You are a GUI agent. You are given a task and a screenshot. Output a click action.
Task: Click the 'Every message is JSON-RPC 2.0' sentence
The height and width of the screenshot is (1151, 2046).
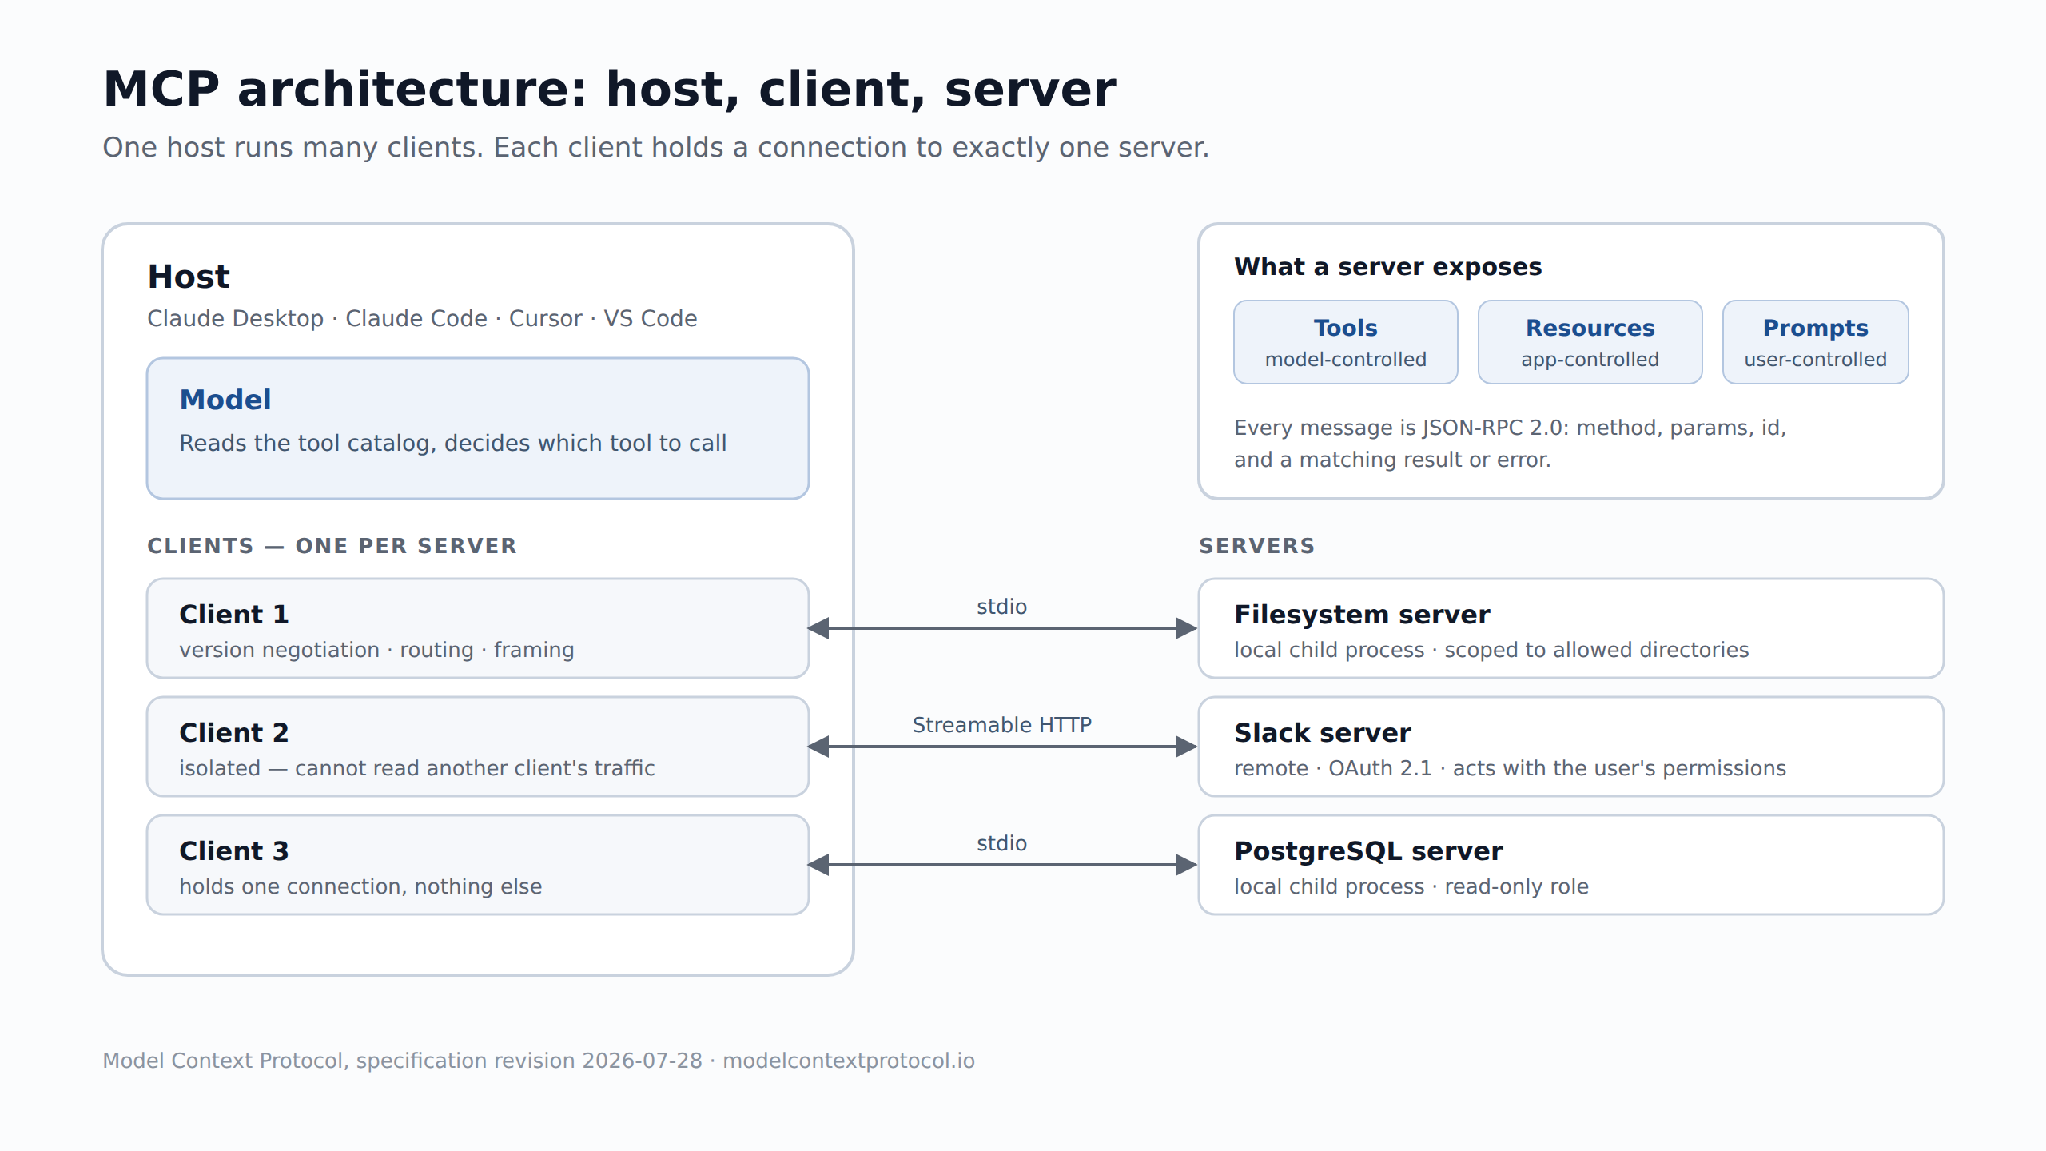tap(1510, 444)
